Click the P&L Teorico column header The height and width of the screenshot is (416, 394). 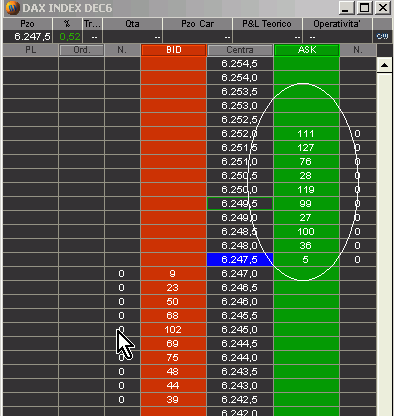267,24
